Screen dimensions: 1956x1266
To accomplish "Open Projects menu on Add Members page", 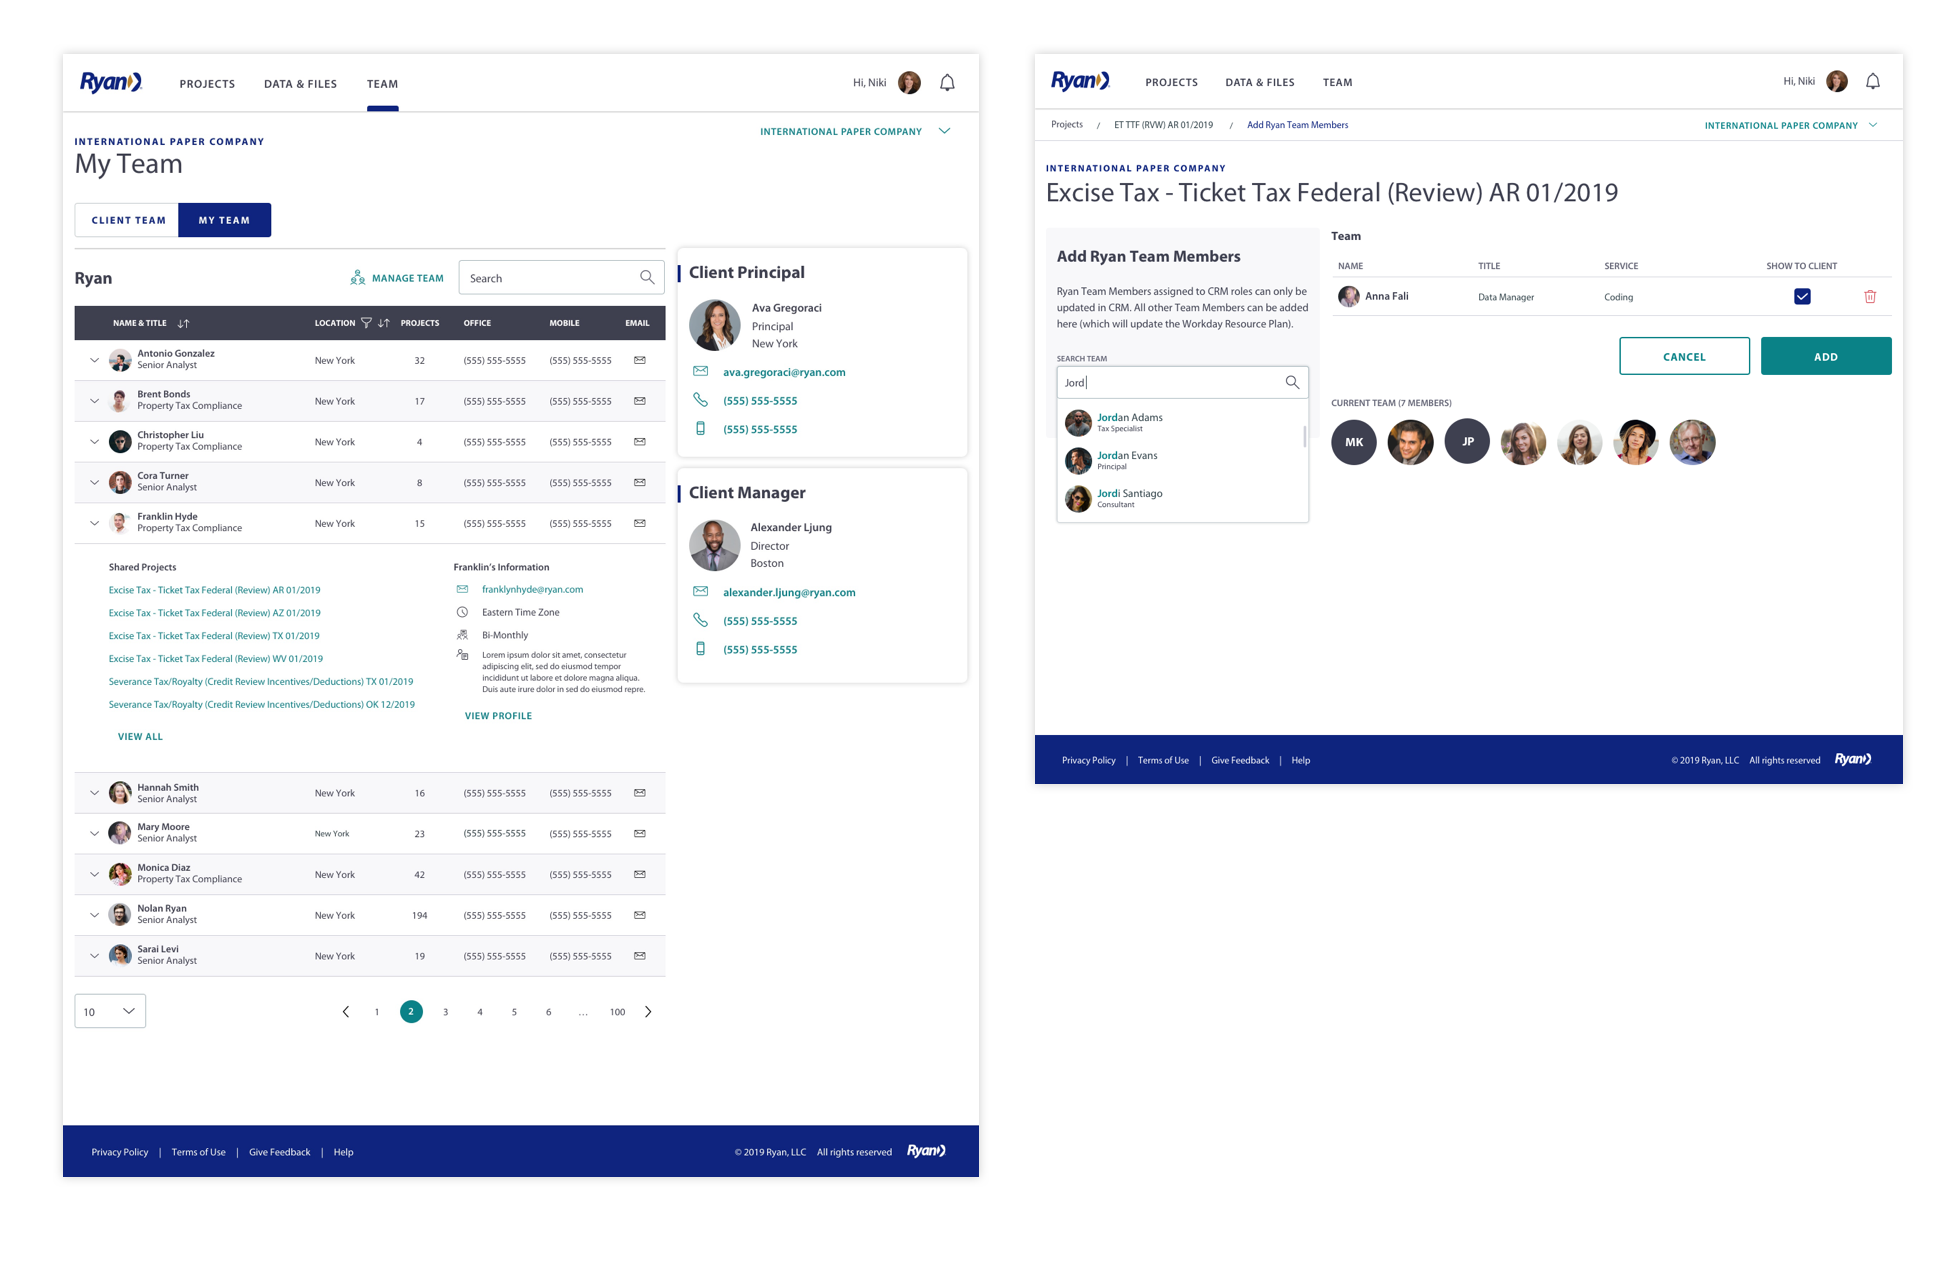I will pyautogui.click(x=1171, y=82).
